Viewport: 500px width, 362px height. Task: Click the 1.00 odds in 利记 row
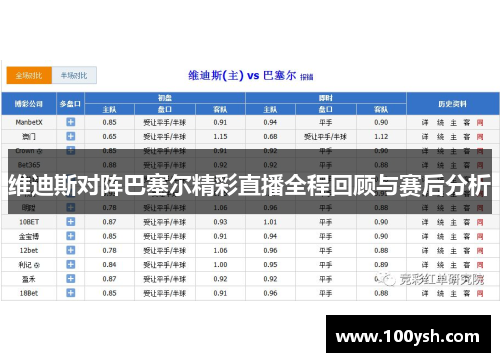pyautogui.click(x=220, y=265)
